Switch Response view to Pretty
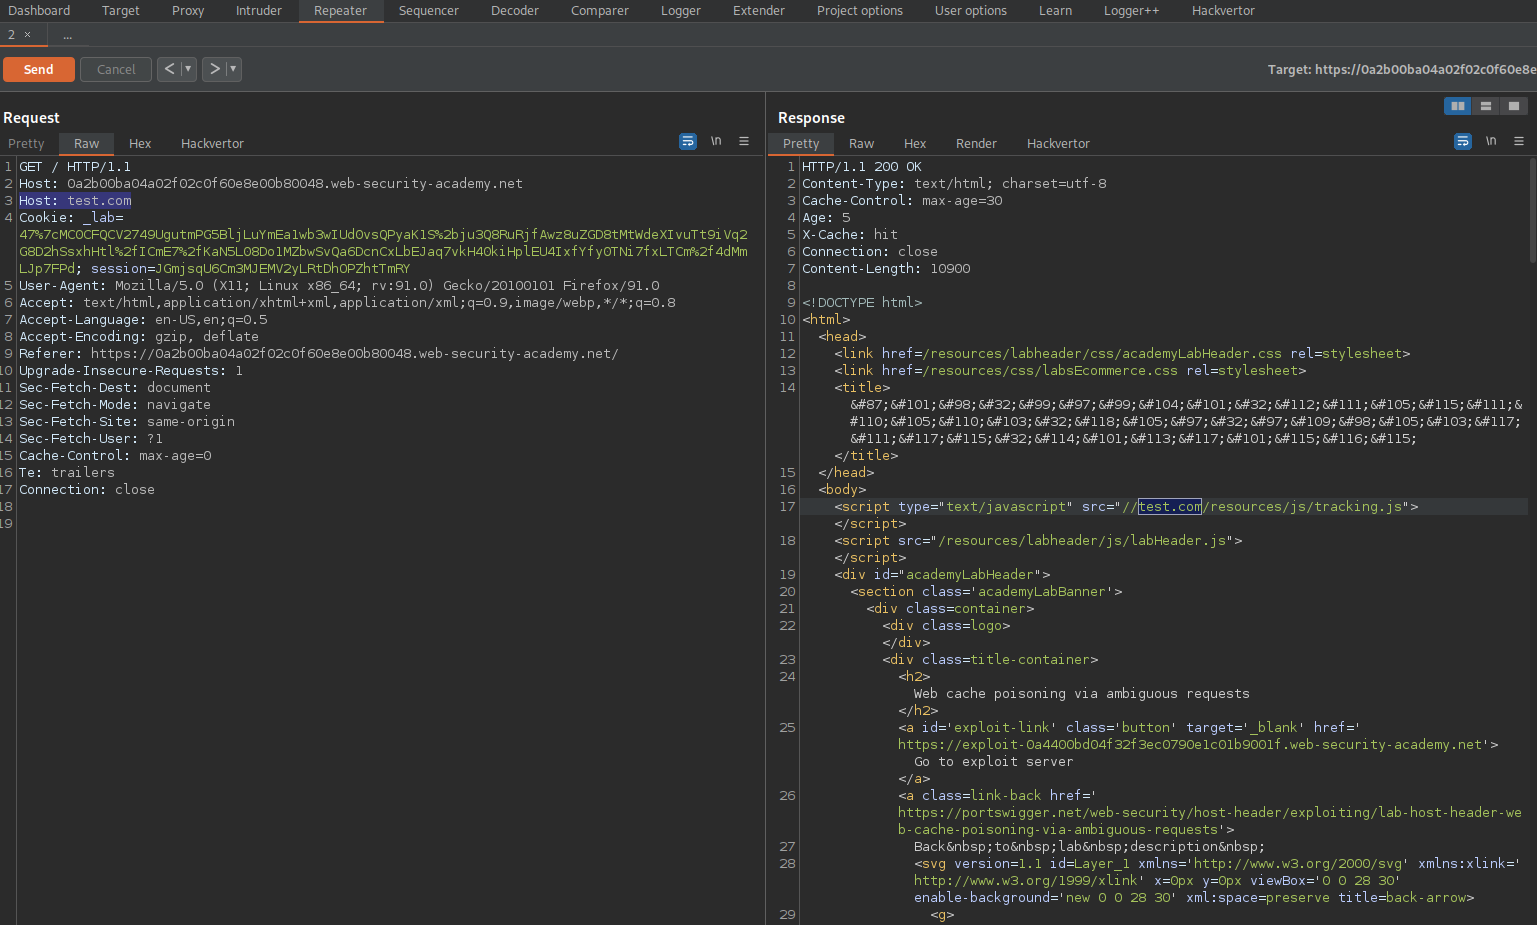The width and height of the screenshot is (1537, 925). click(x=801, y=144)
